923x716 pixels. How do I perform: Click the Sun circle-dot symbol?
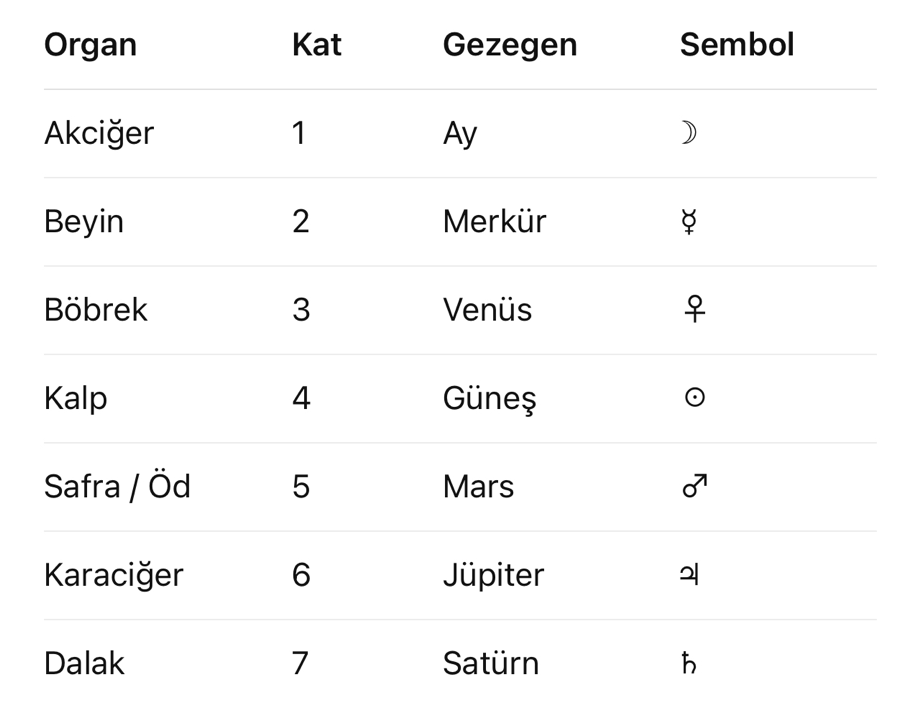tap(694, 398)
